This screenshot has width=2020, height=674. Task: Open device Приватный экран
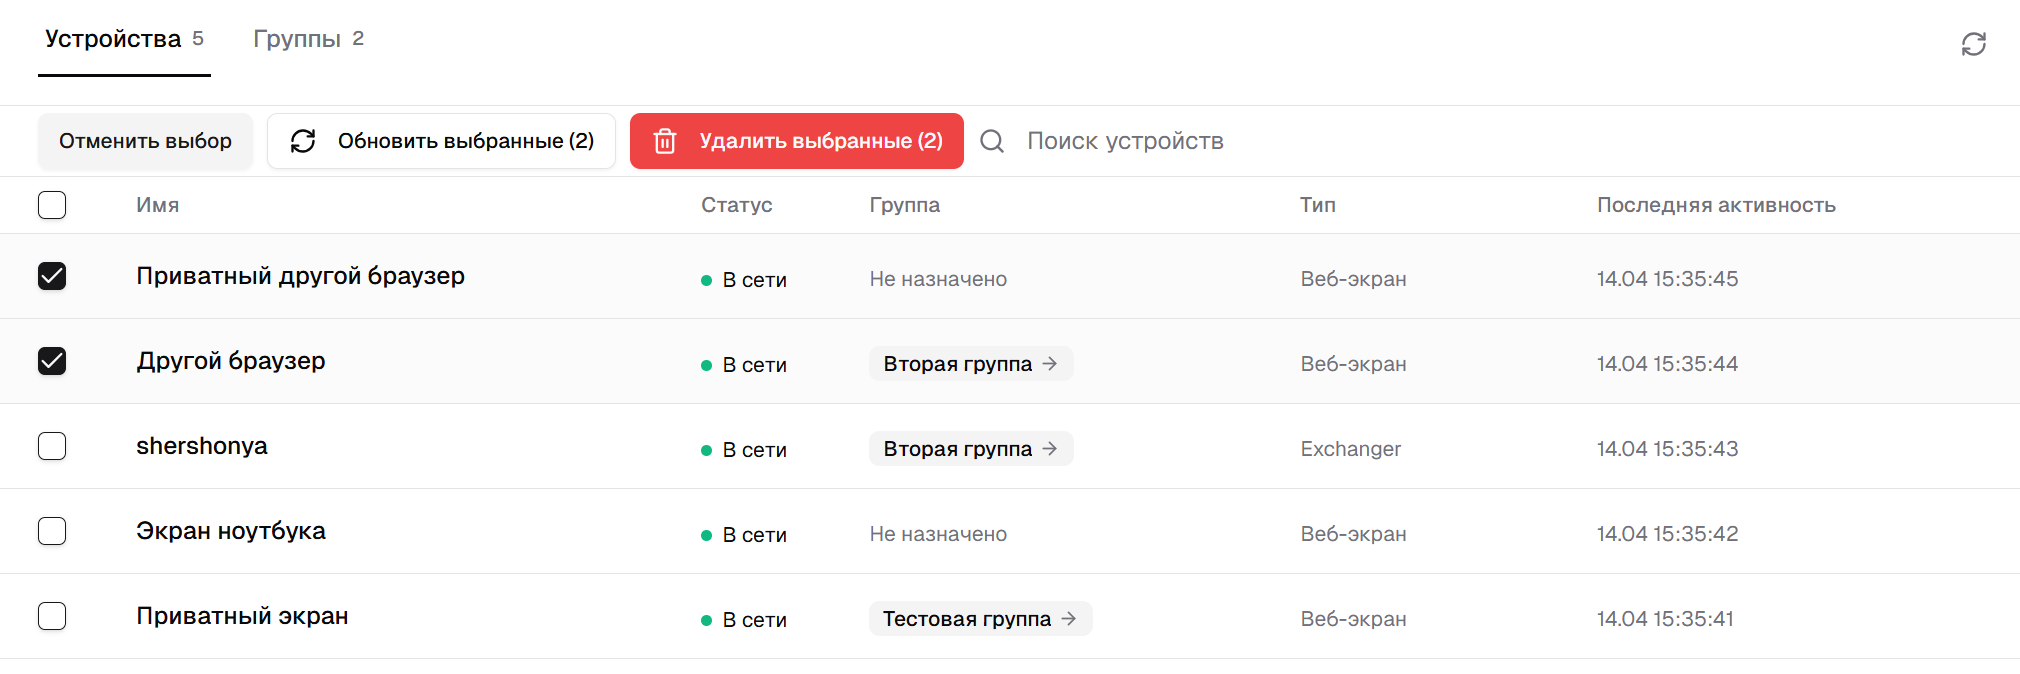[242, 616]
